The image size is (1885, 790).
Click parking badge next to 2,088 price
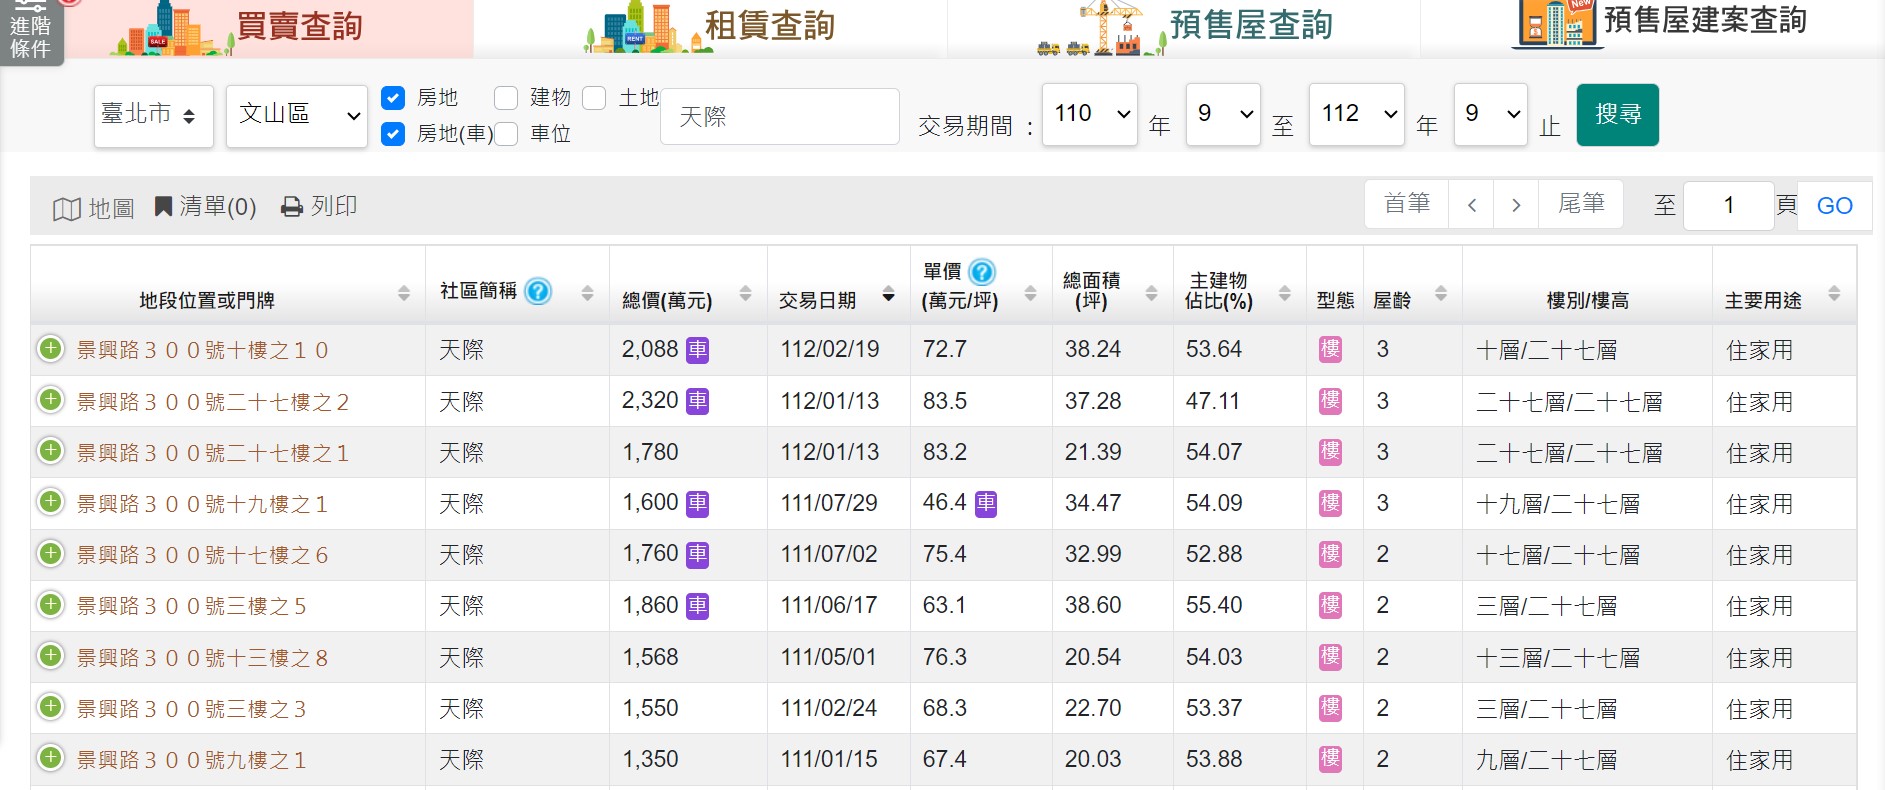[697, 349]
